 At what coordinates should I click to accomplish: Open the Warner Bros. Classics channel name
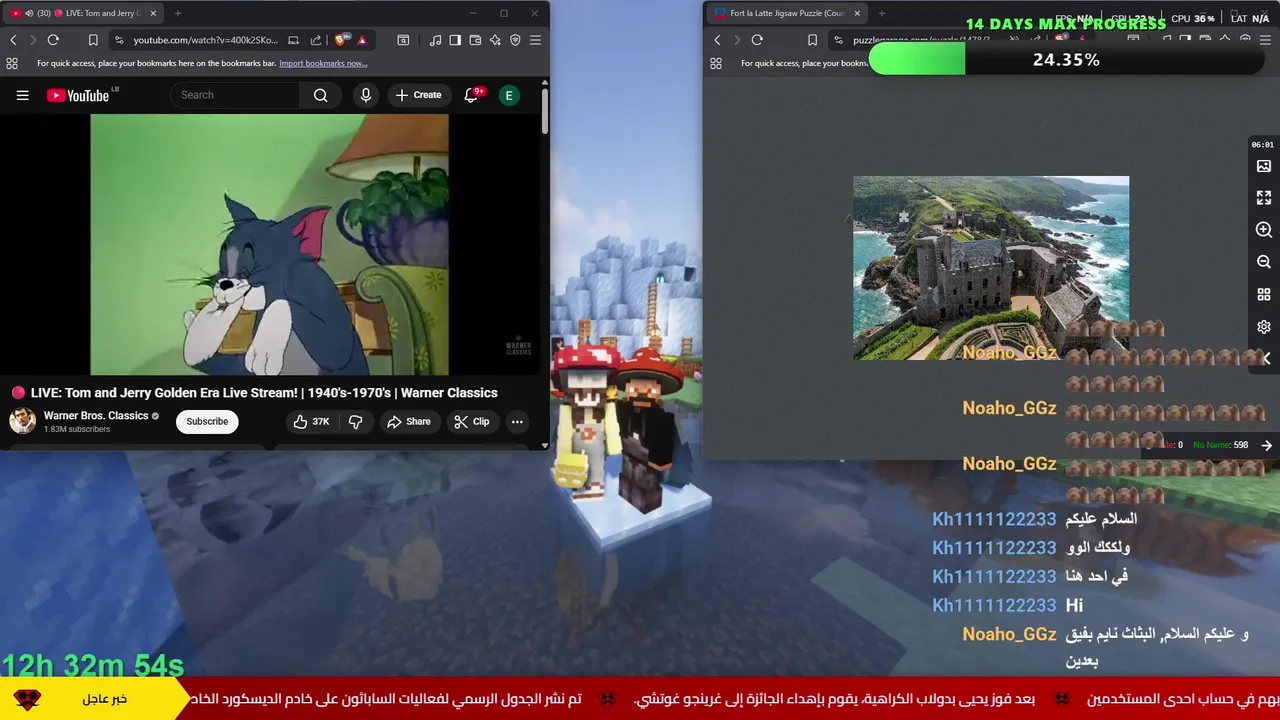pos(96,416)
